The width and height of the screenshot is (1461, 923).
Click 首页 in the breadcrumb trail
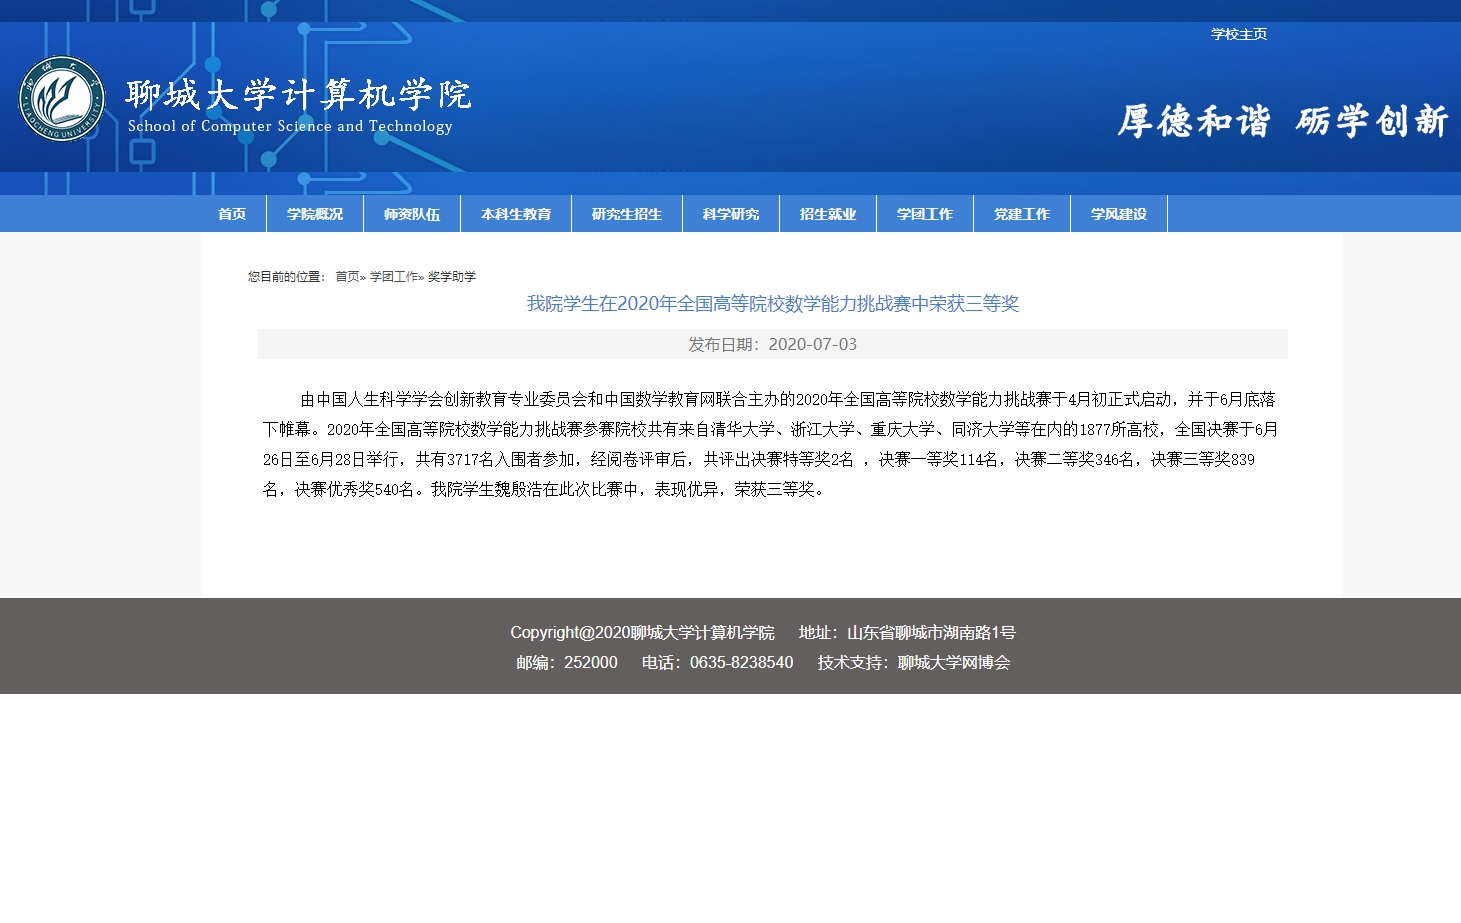tap(346, 277)
